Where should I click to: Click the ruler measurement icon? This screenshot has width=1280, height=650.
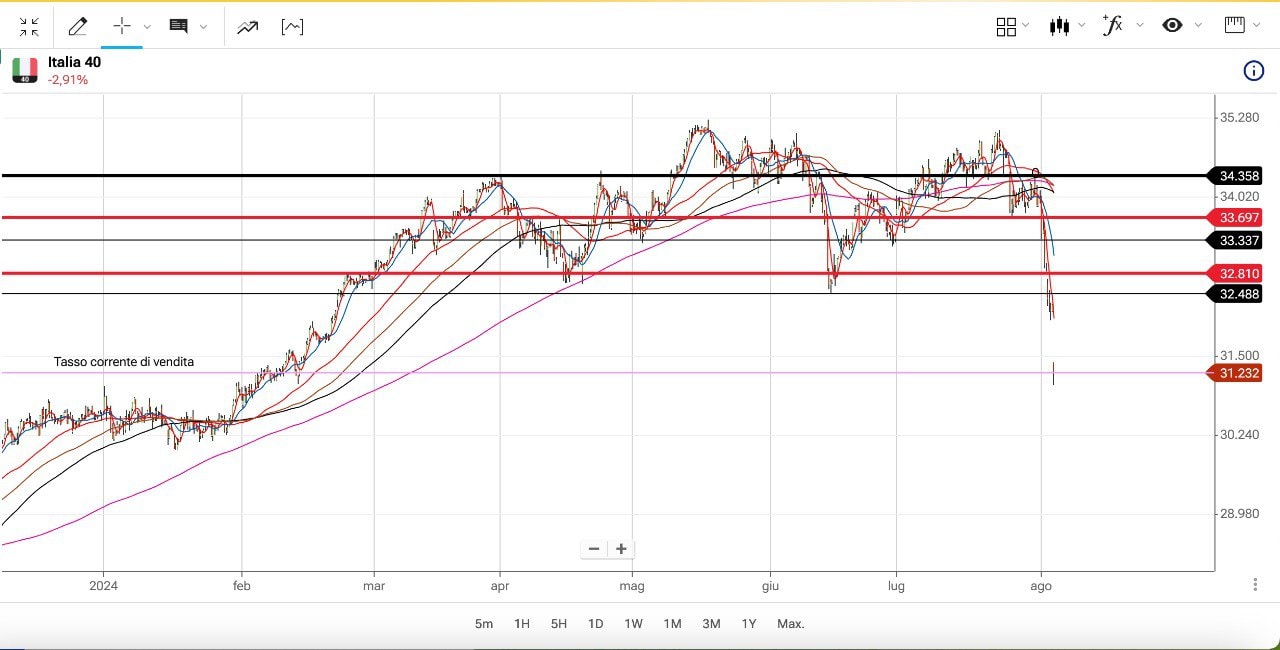(x=1235, y=25)
